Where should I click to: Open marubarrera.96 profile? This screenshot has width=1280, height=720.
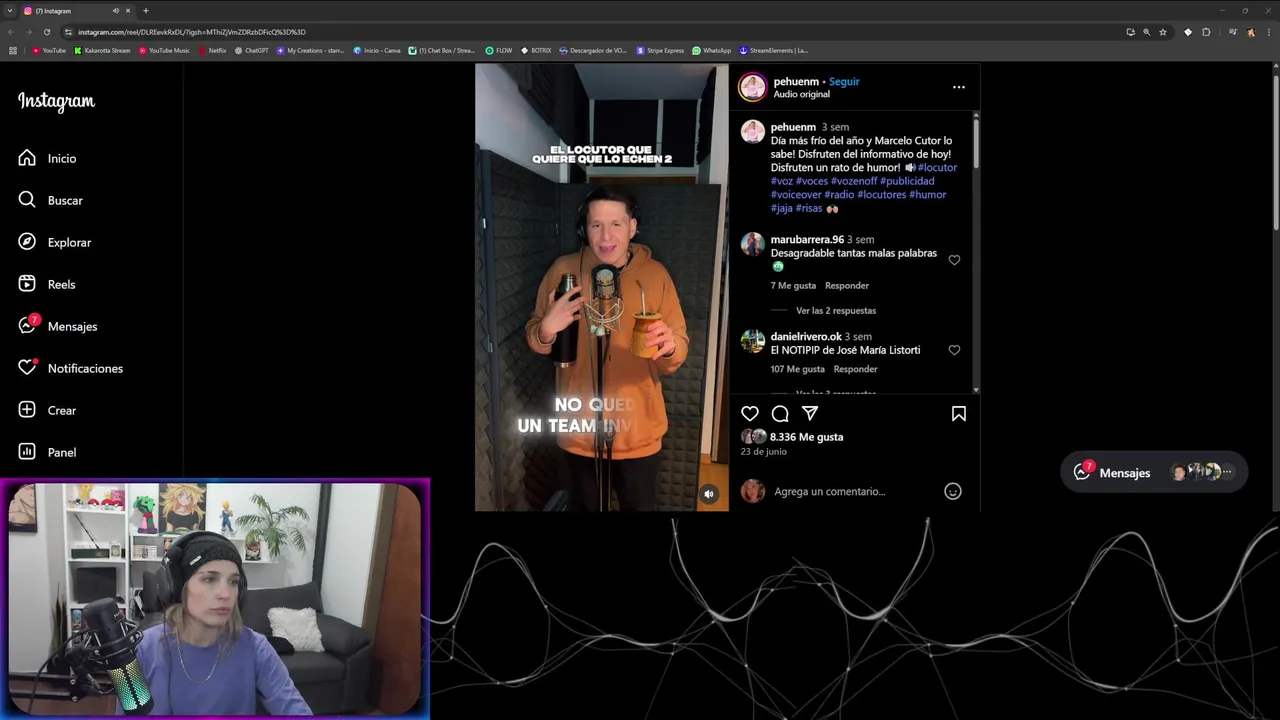tap(807, 240)
